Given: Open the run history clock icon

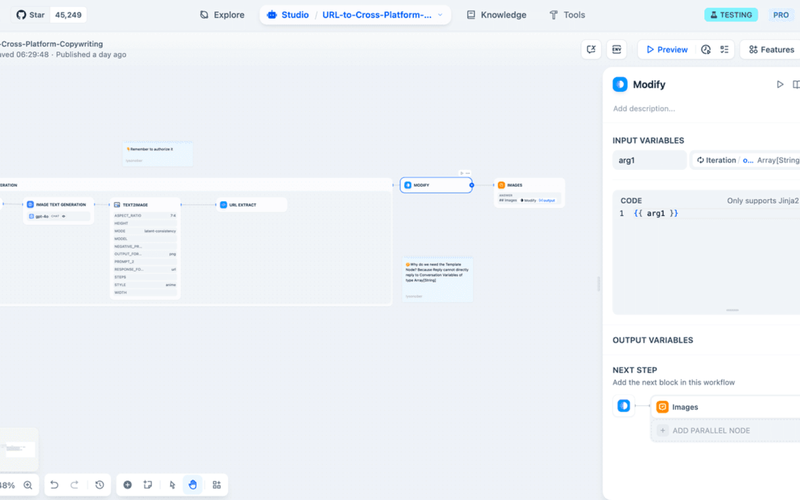Looking at the screenshot, I should [706, 49].
